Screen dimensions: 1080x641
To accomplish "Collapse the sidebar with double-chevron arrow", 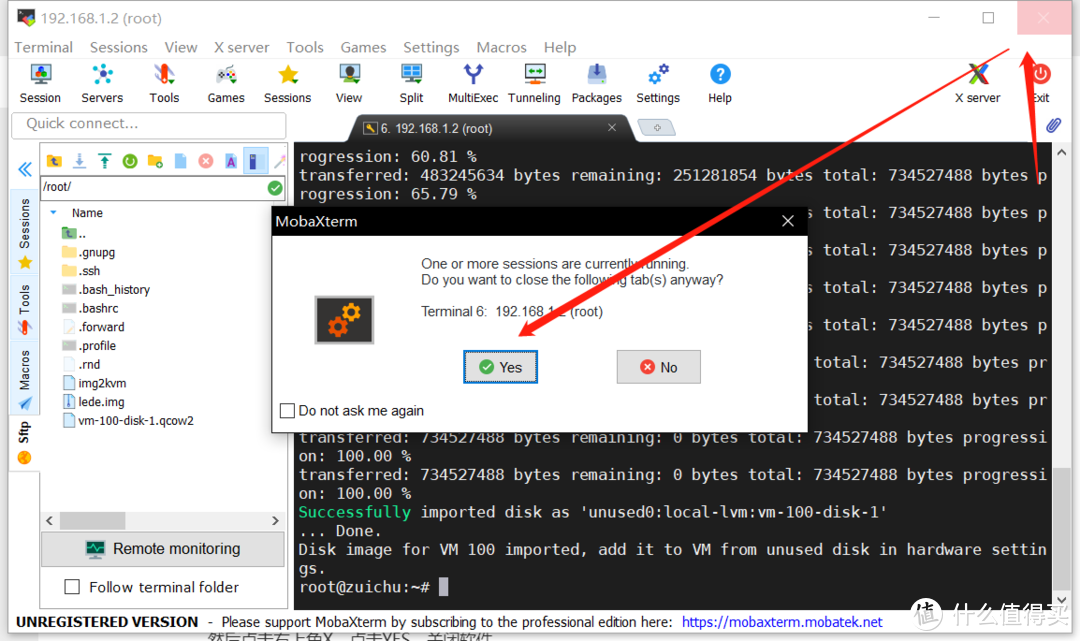I will click(x=25, y=170).
